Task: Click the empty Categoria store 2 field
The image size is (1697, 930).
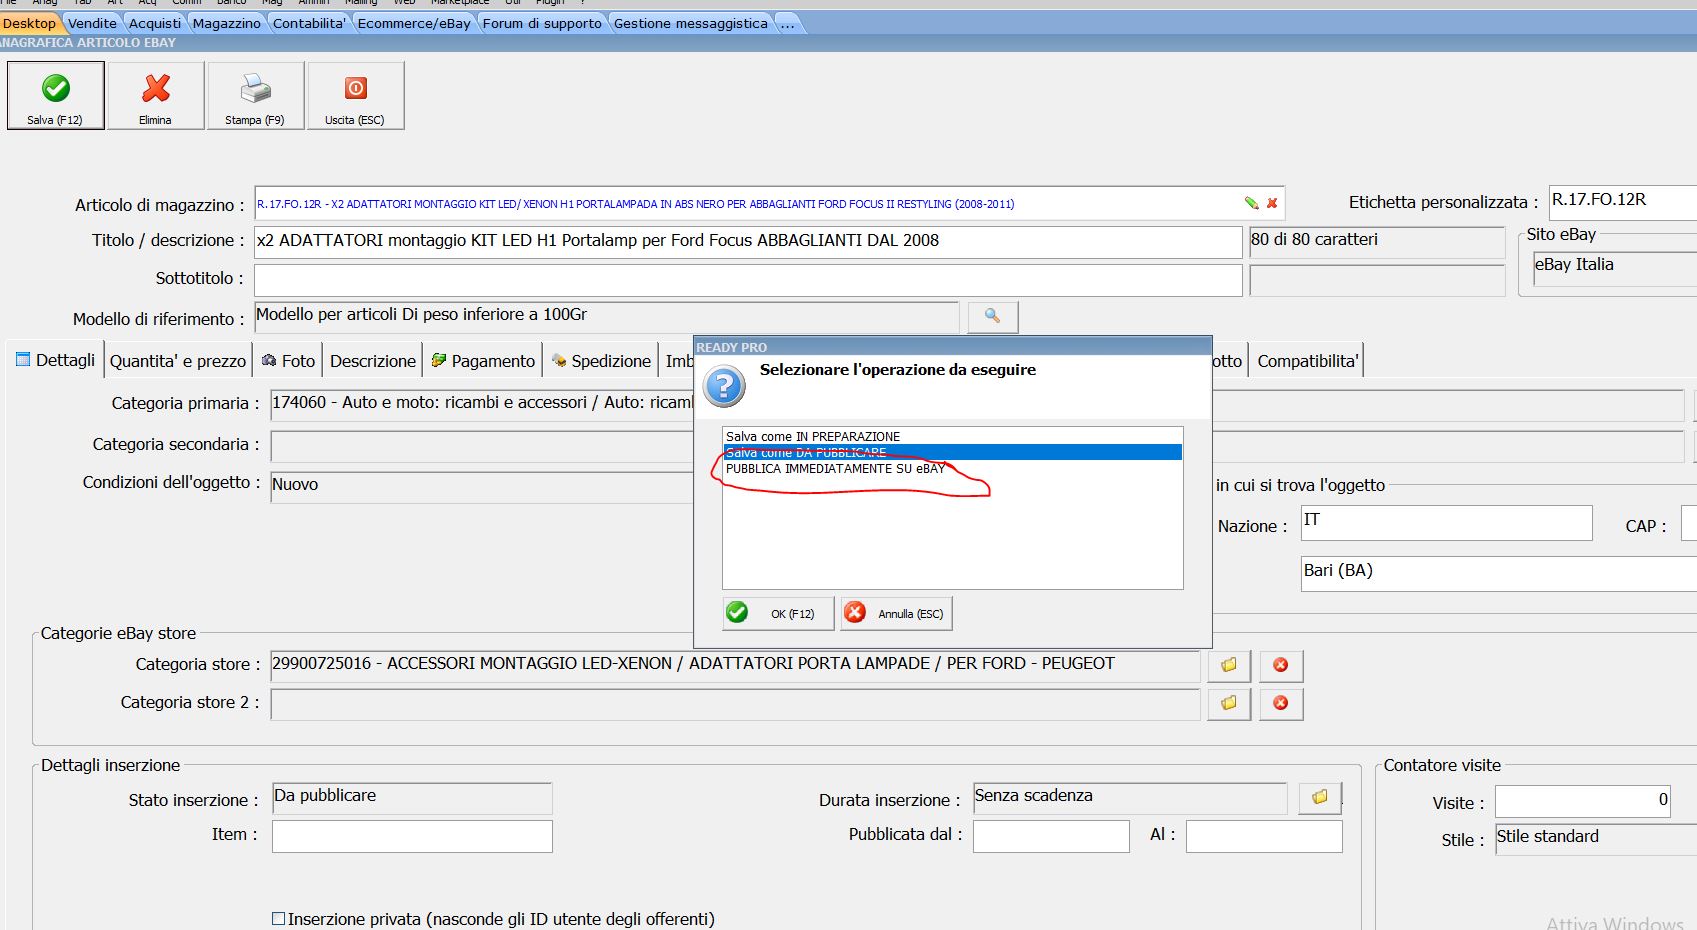Action: click(x=735, y=703)
